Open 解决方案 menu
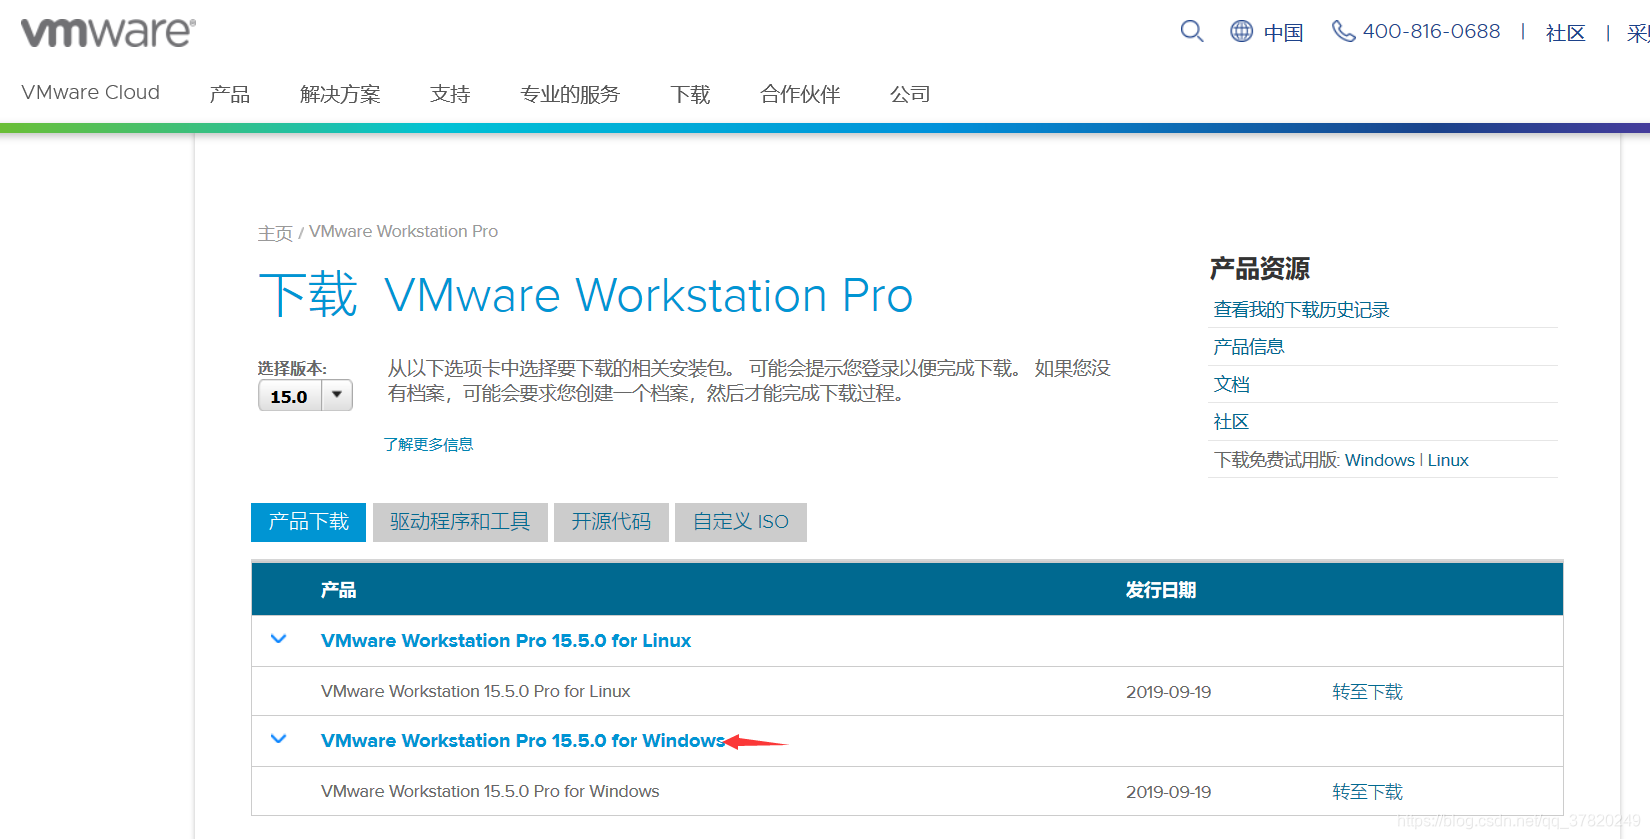 point(340,94)
